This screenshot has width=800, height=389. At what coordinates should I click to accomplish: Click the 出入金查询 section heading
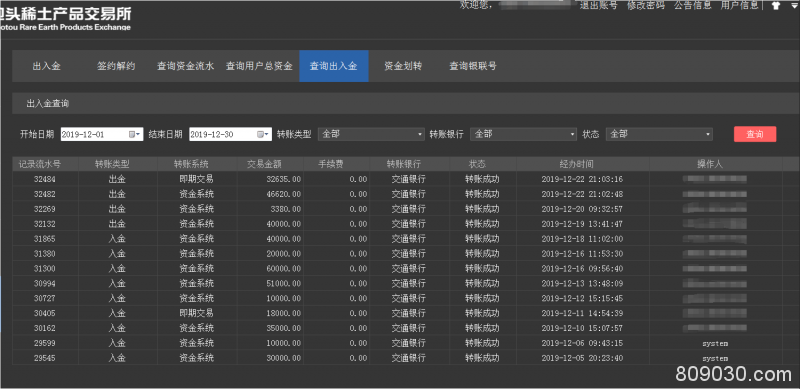[48, 104]
